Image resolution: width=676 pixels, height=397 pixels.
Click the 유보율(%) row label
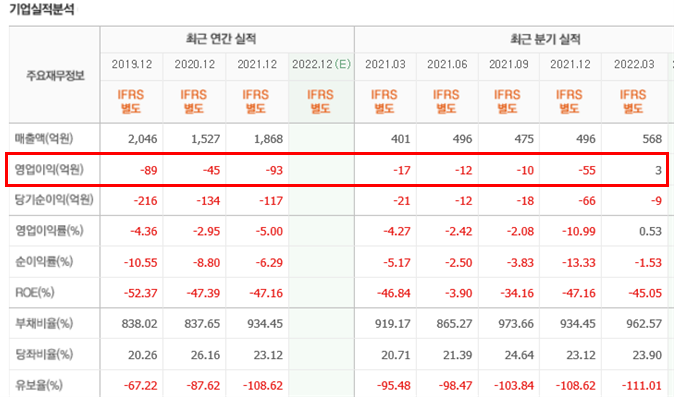tap(39, 385)
